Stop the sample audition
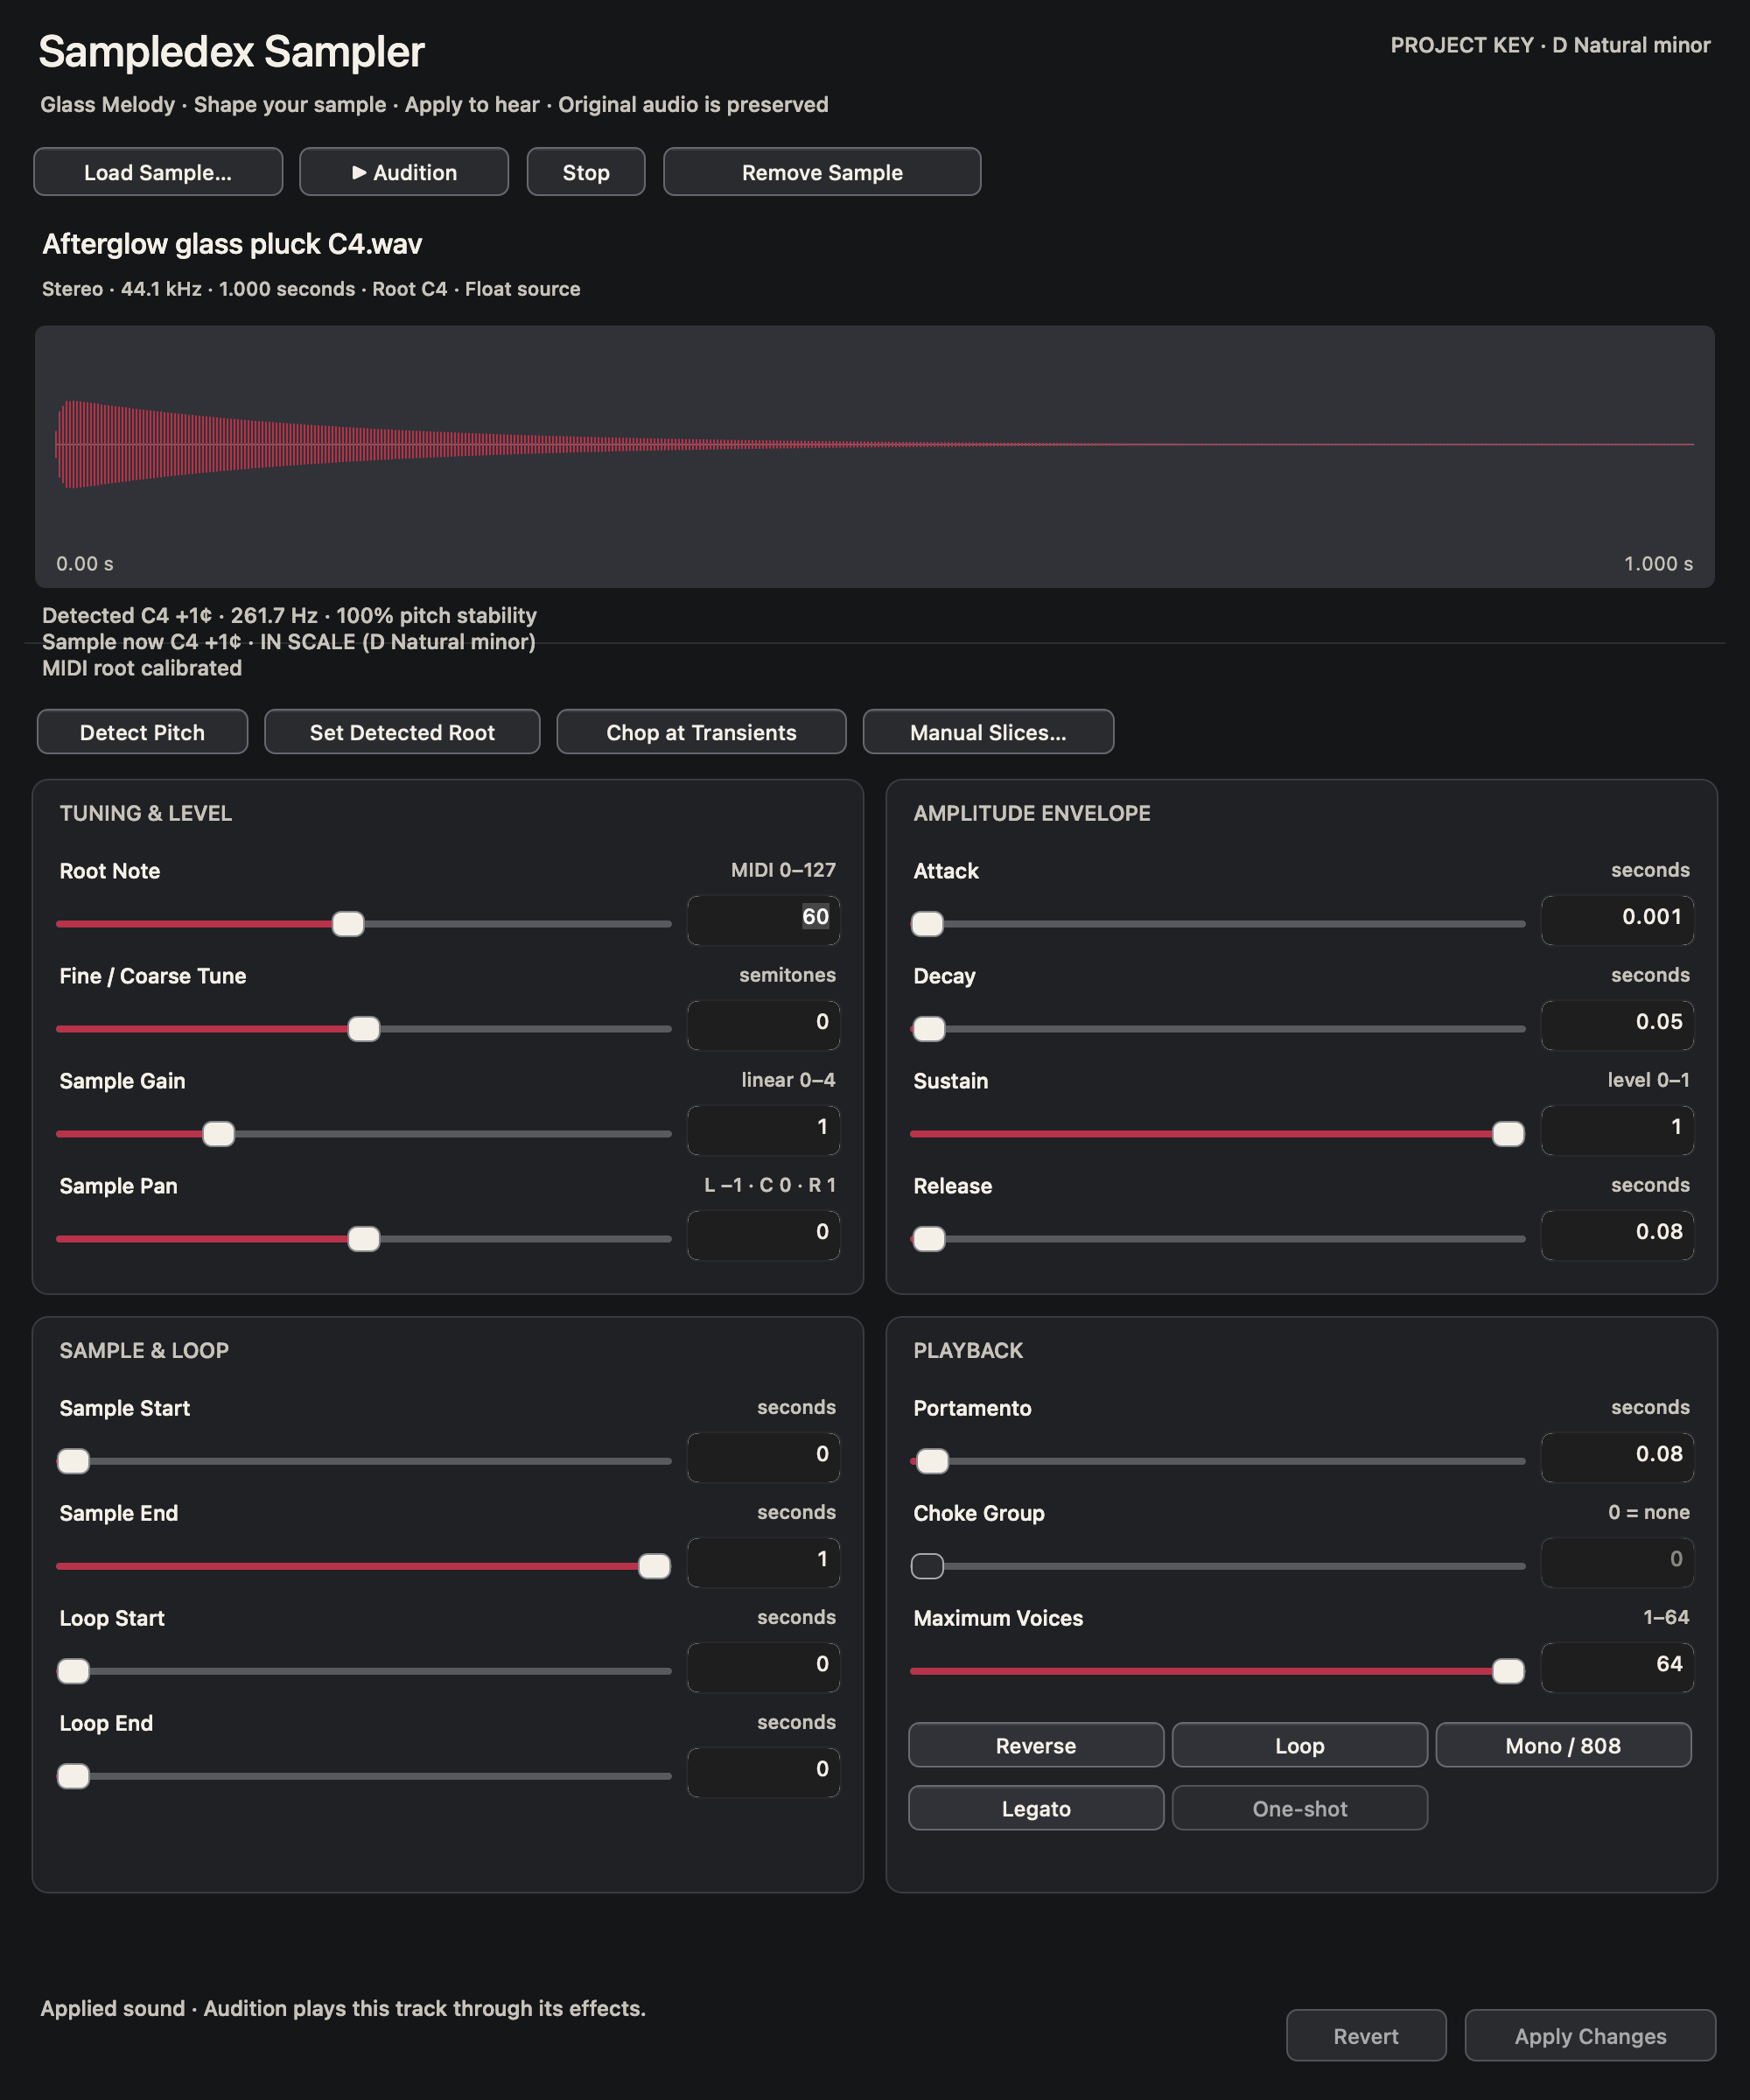 [x=586, y=172]
